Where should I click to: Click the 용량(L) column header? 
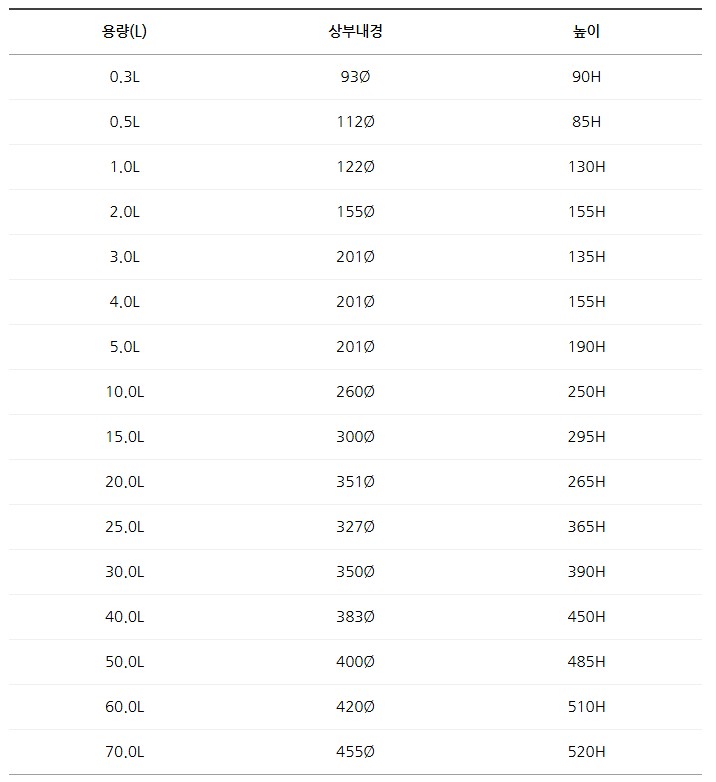(x=125, y=31)
